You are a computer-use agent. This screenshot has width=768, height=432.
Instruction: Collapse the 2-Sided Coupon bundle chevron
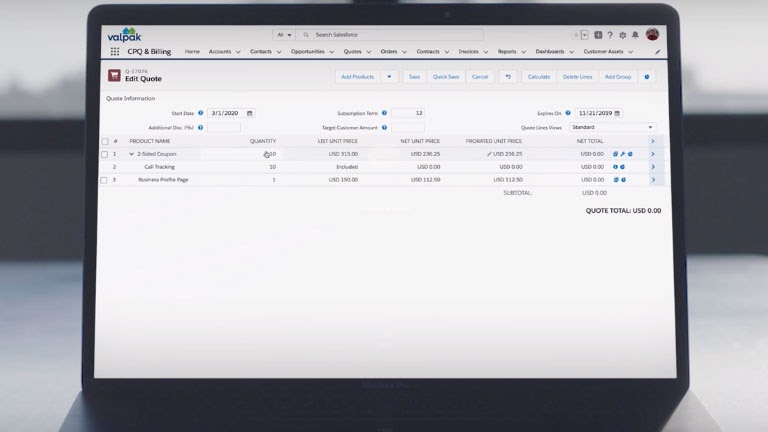click(131, 154)
